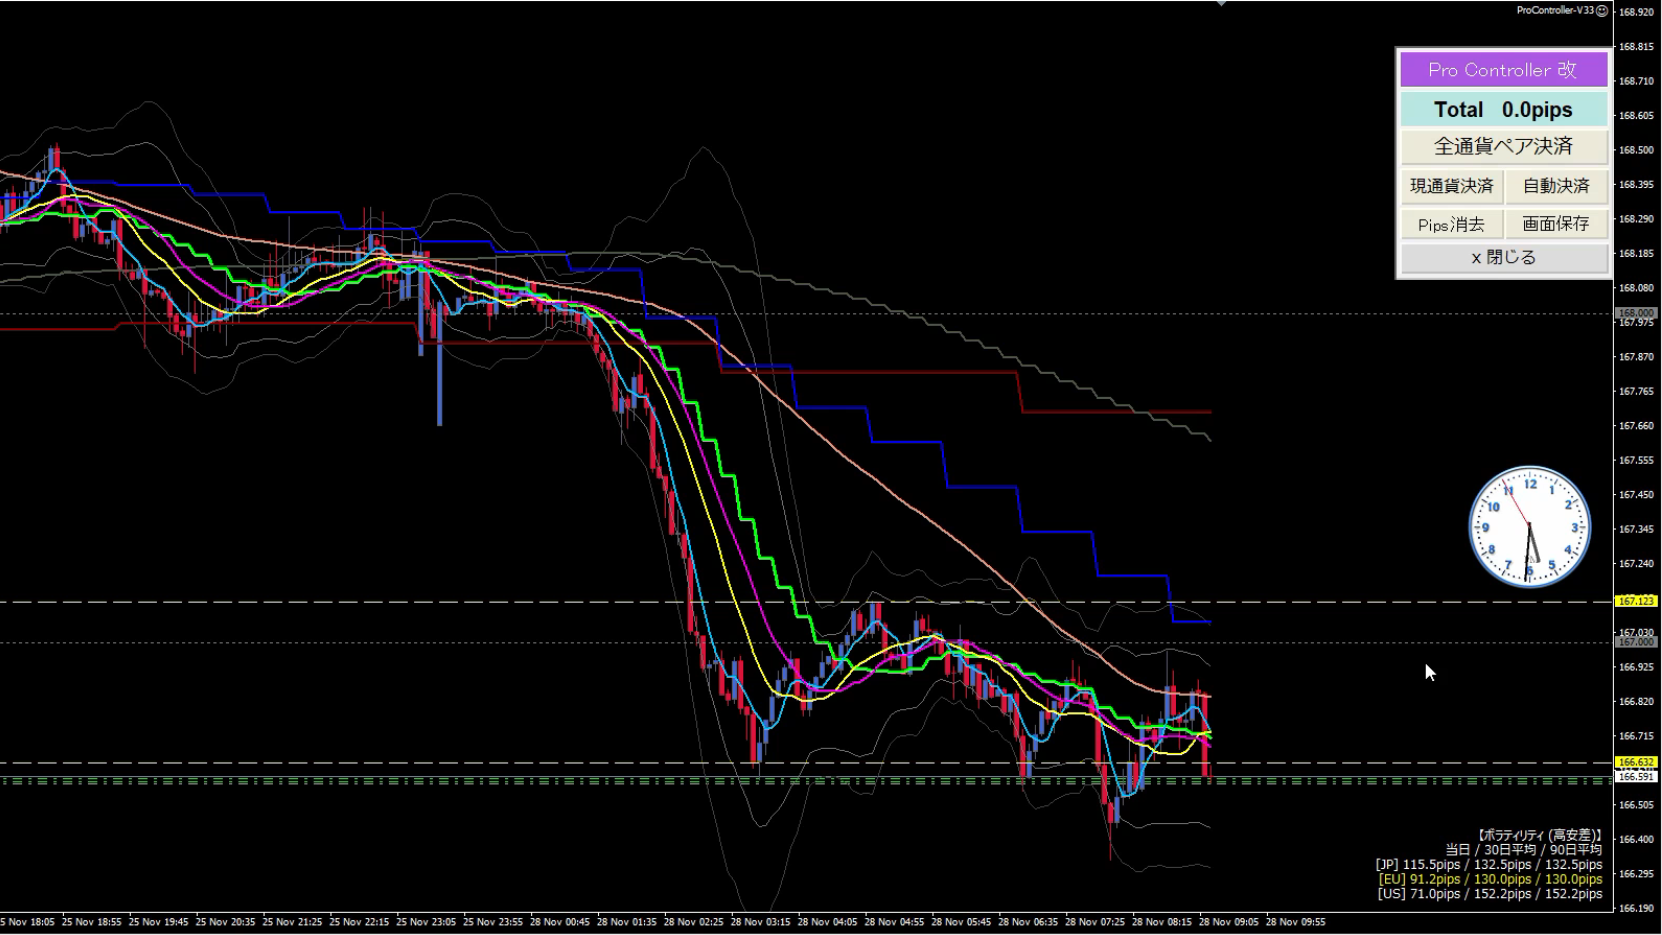Click the 25 Nov 22:15 time label

(359, 922)
